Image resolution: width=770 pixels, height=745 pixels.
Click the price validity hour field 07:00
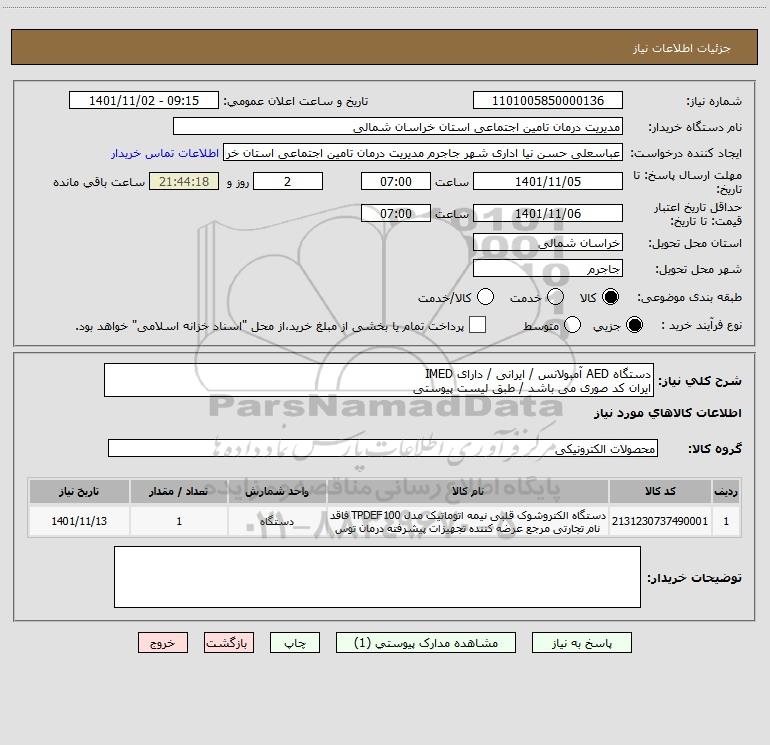396,213
